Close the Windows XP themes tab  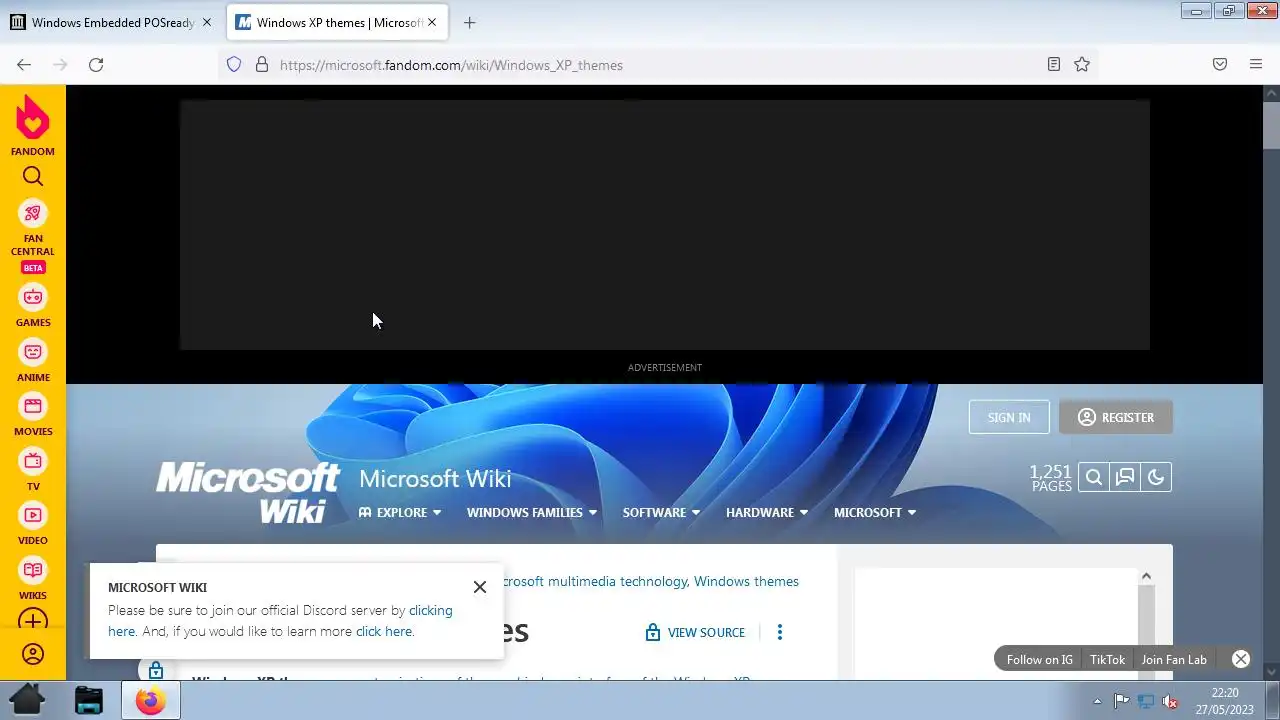coord(432,22)
